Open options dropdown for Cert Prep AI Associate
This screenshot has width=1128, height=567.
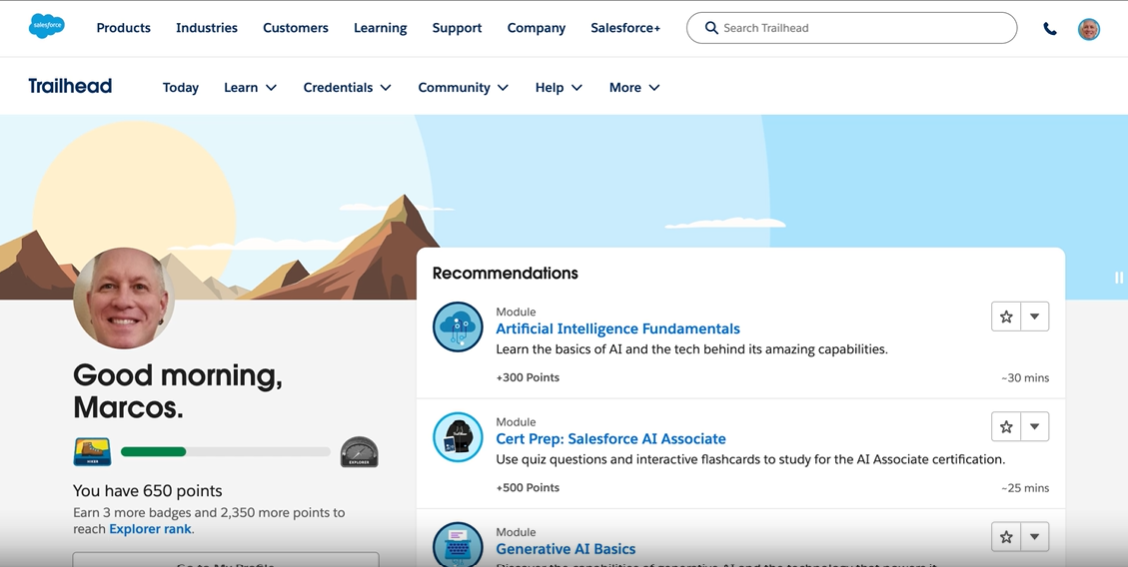1034,427
